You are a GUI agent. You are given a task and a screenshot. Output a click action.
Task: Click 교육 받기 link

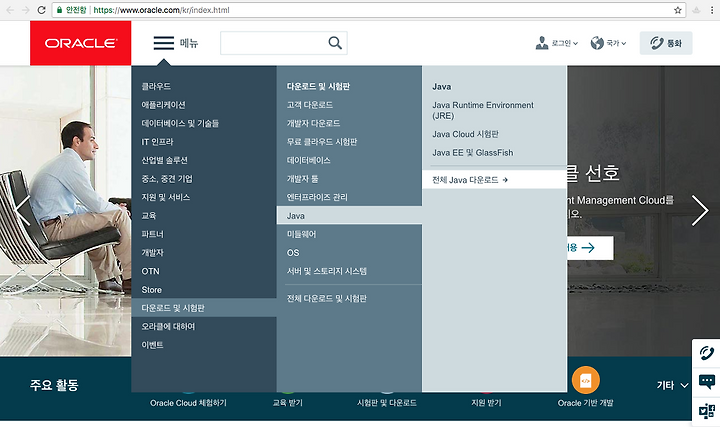(287, 403)
